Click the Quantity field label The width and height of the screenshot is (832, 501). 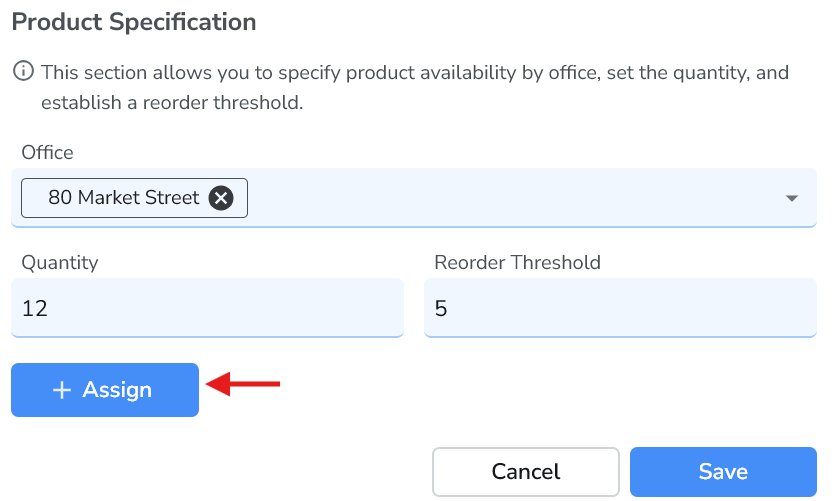[x=60, y=263]
